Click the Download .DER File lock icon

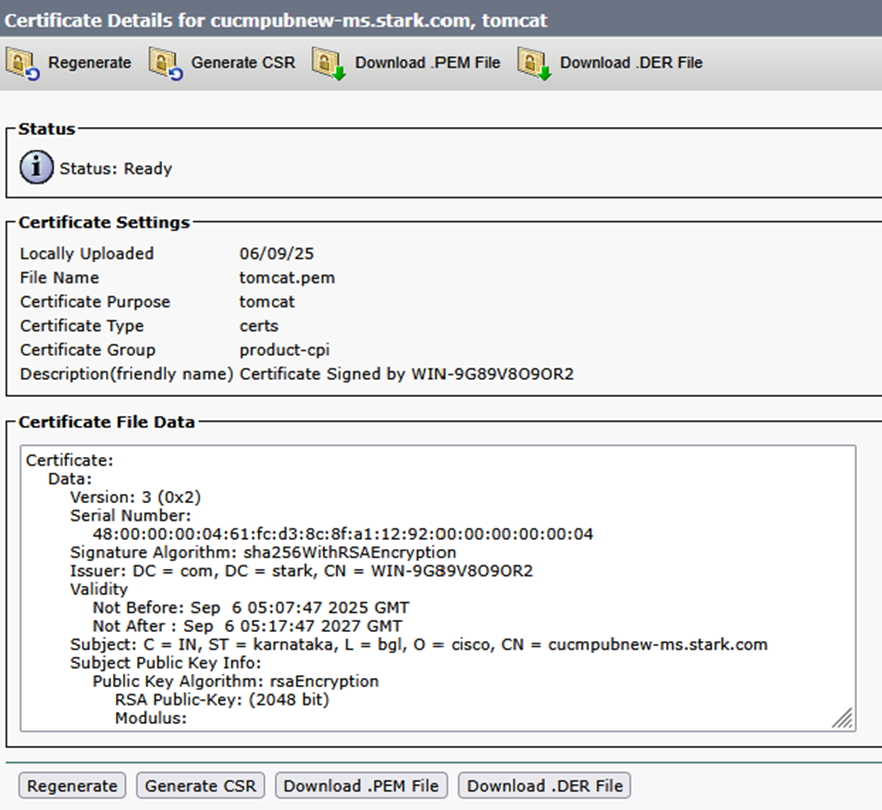[534, 64]
